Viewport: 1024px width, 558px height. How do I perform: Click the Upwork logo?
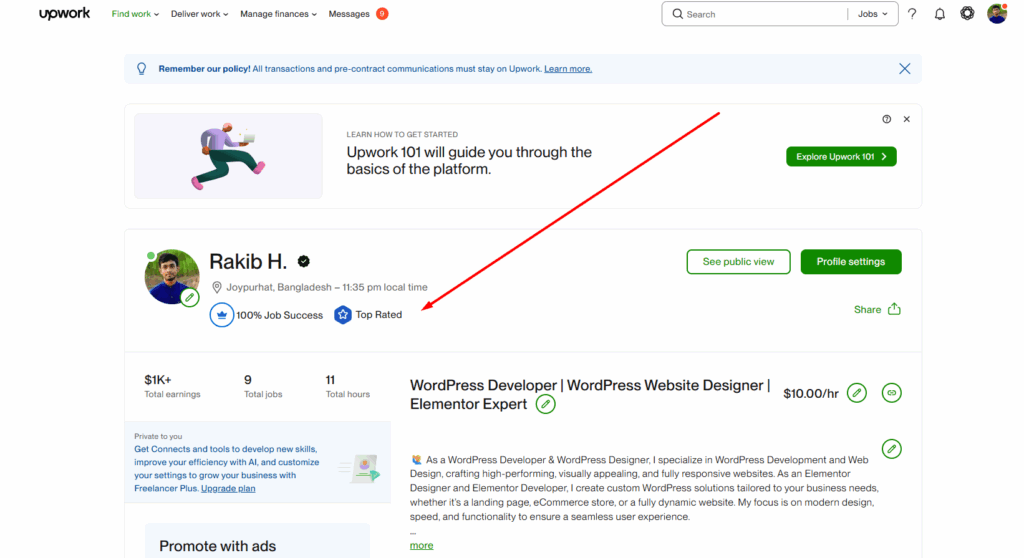(x=64, y=14)
